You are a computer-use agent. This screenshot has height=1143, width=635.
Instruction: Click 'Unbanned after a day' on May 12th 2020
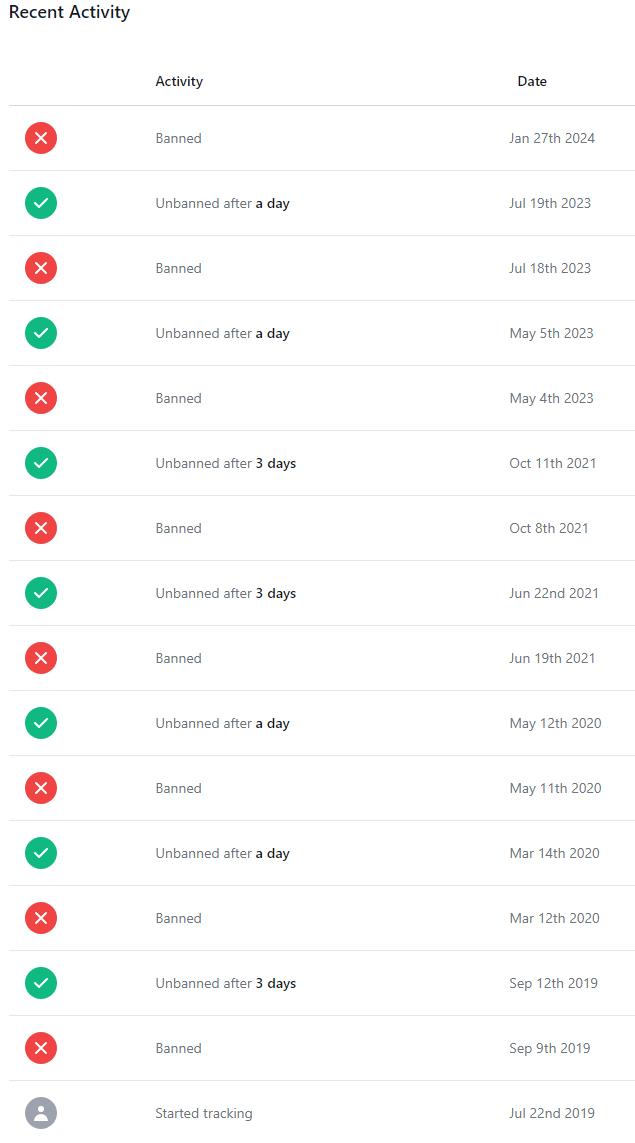[x=222, y=723]
